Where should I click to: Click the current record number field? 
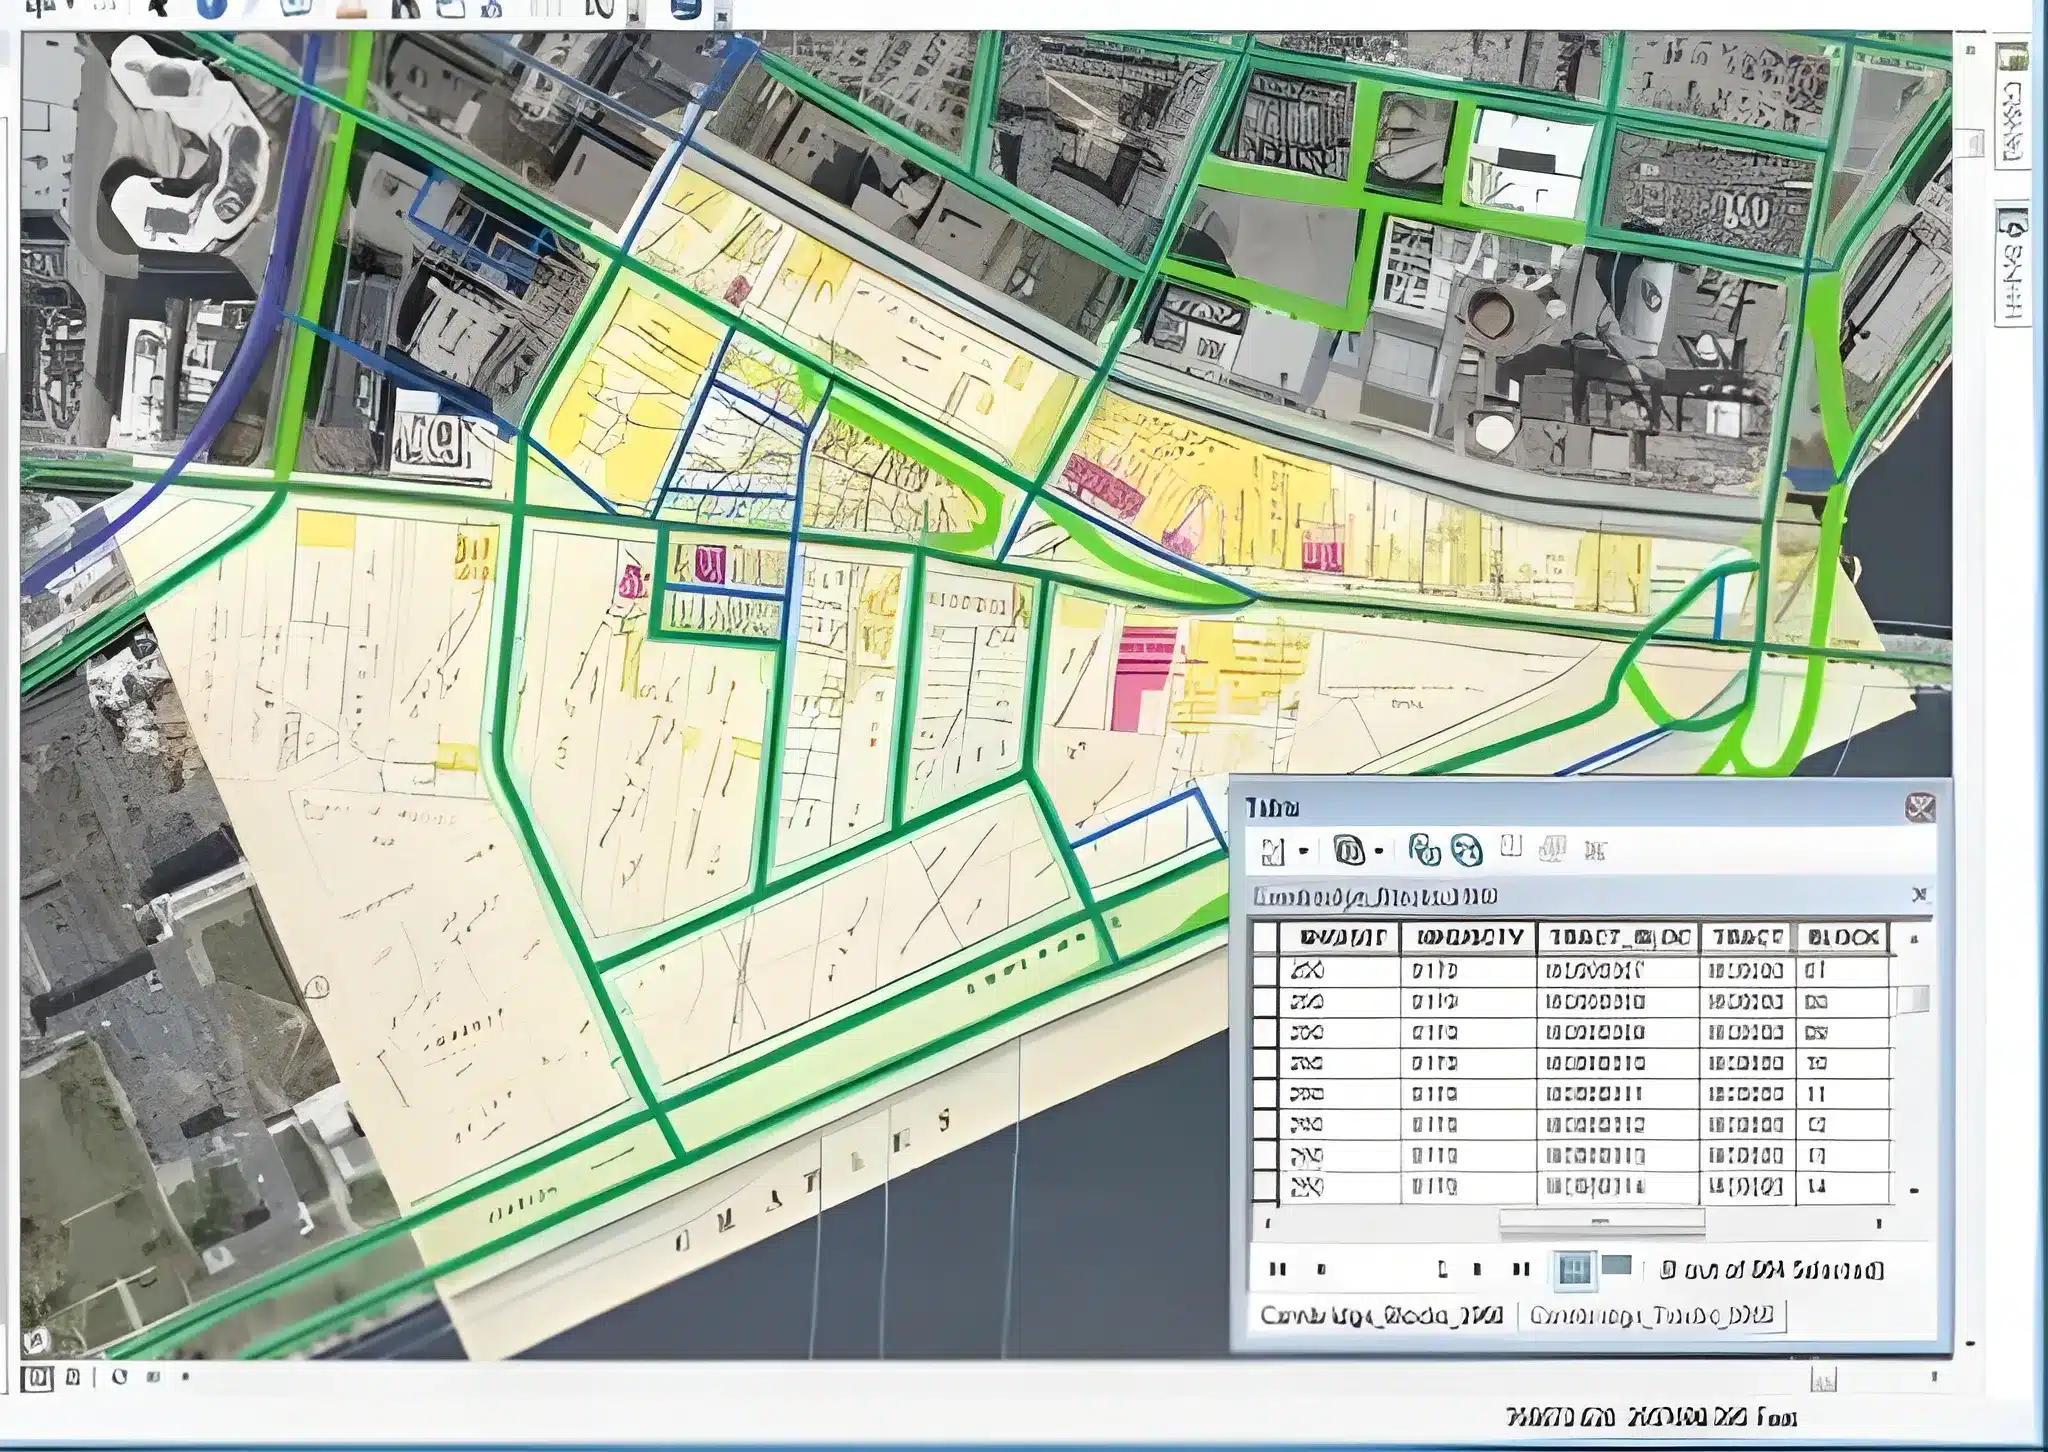click(x=1392, y=1270)
